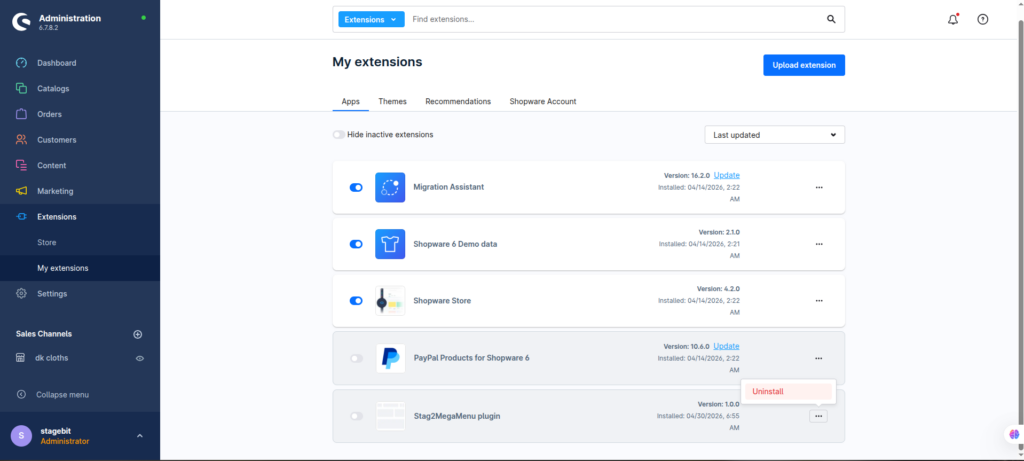The height and width of the screenshot is (461, 1024).
Task: Open the Orders bag icon
Action: (22, 114)
